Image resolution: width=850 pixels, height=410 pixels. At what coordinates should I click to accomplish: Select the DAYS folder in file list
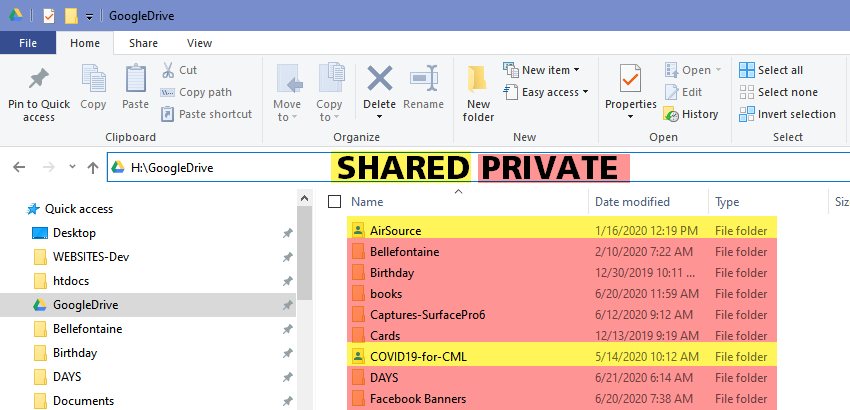562,377
